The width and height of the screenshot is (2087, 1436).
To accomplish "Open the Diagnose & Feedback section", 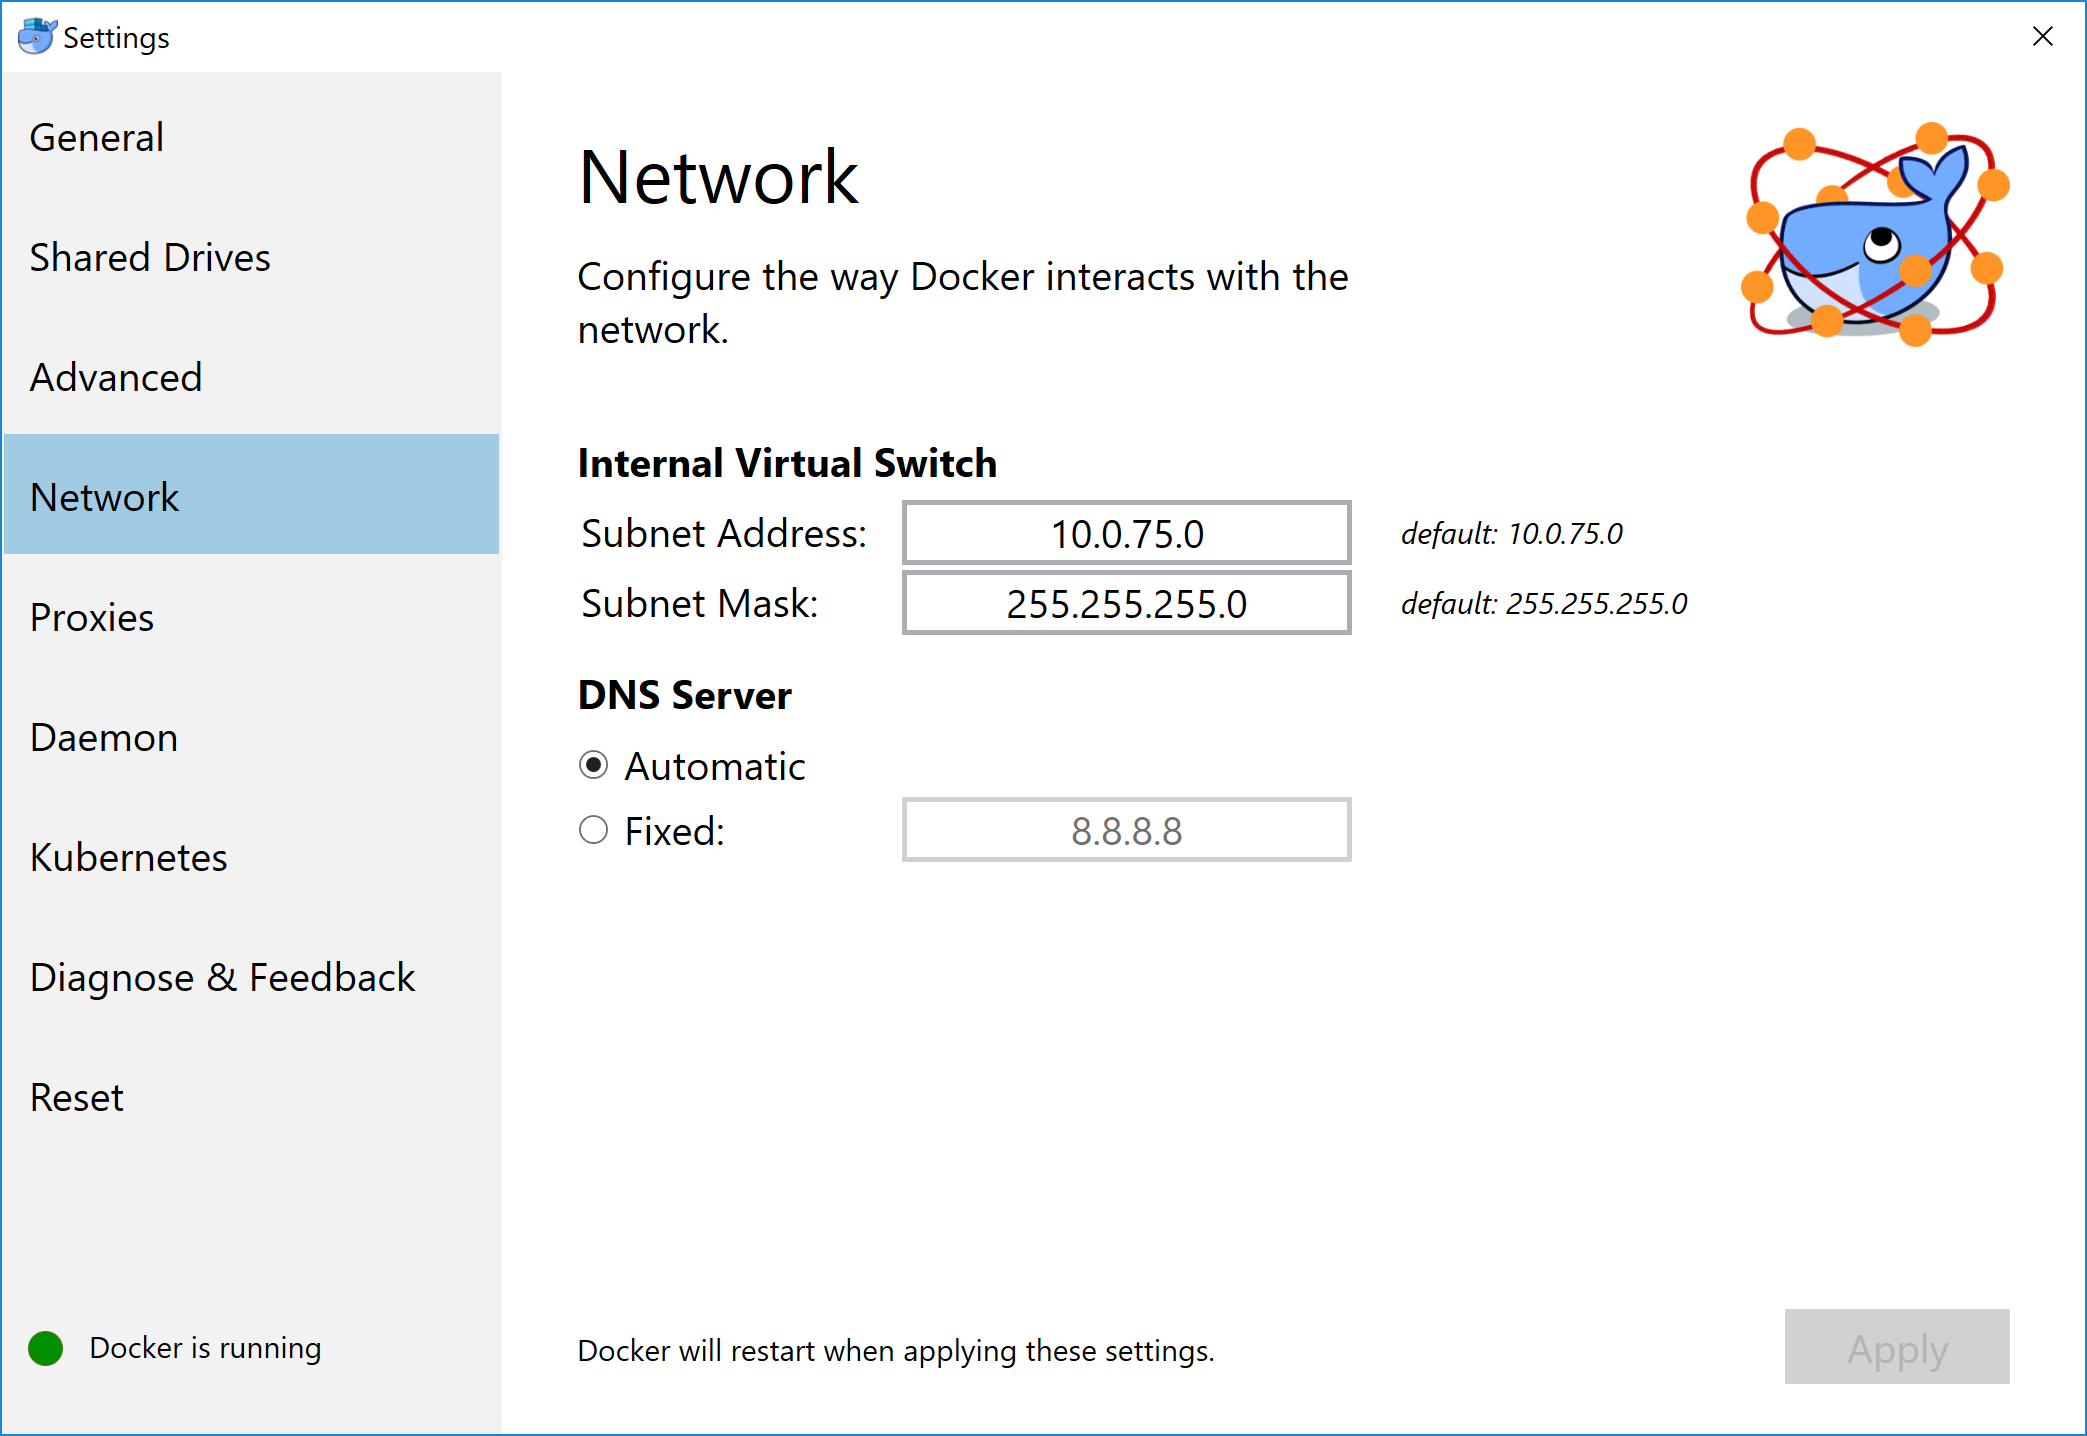I will click(x=222, y=977).
